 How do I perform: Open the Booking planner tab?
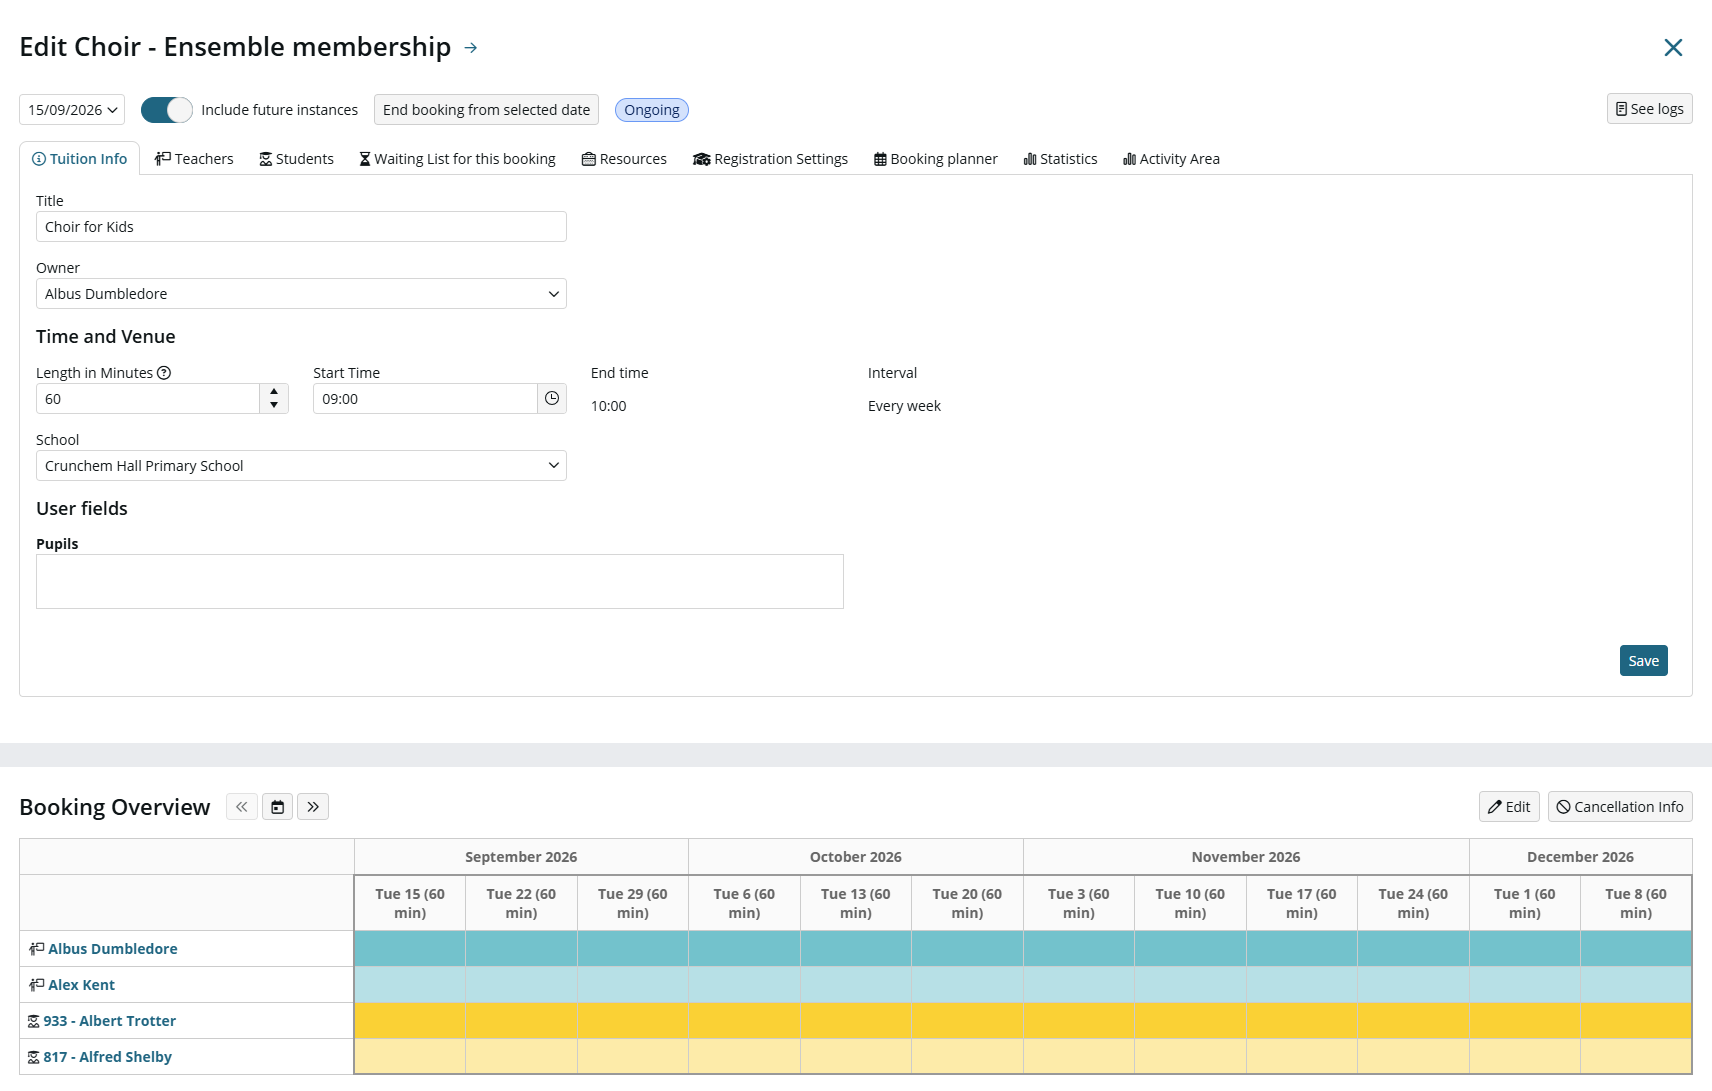point(936,159)
